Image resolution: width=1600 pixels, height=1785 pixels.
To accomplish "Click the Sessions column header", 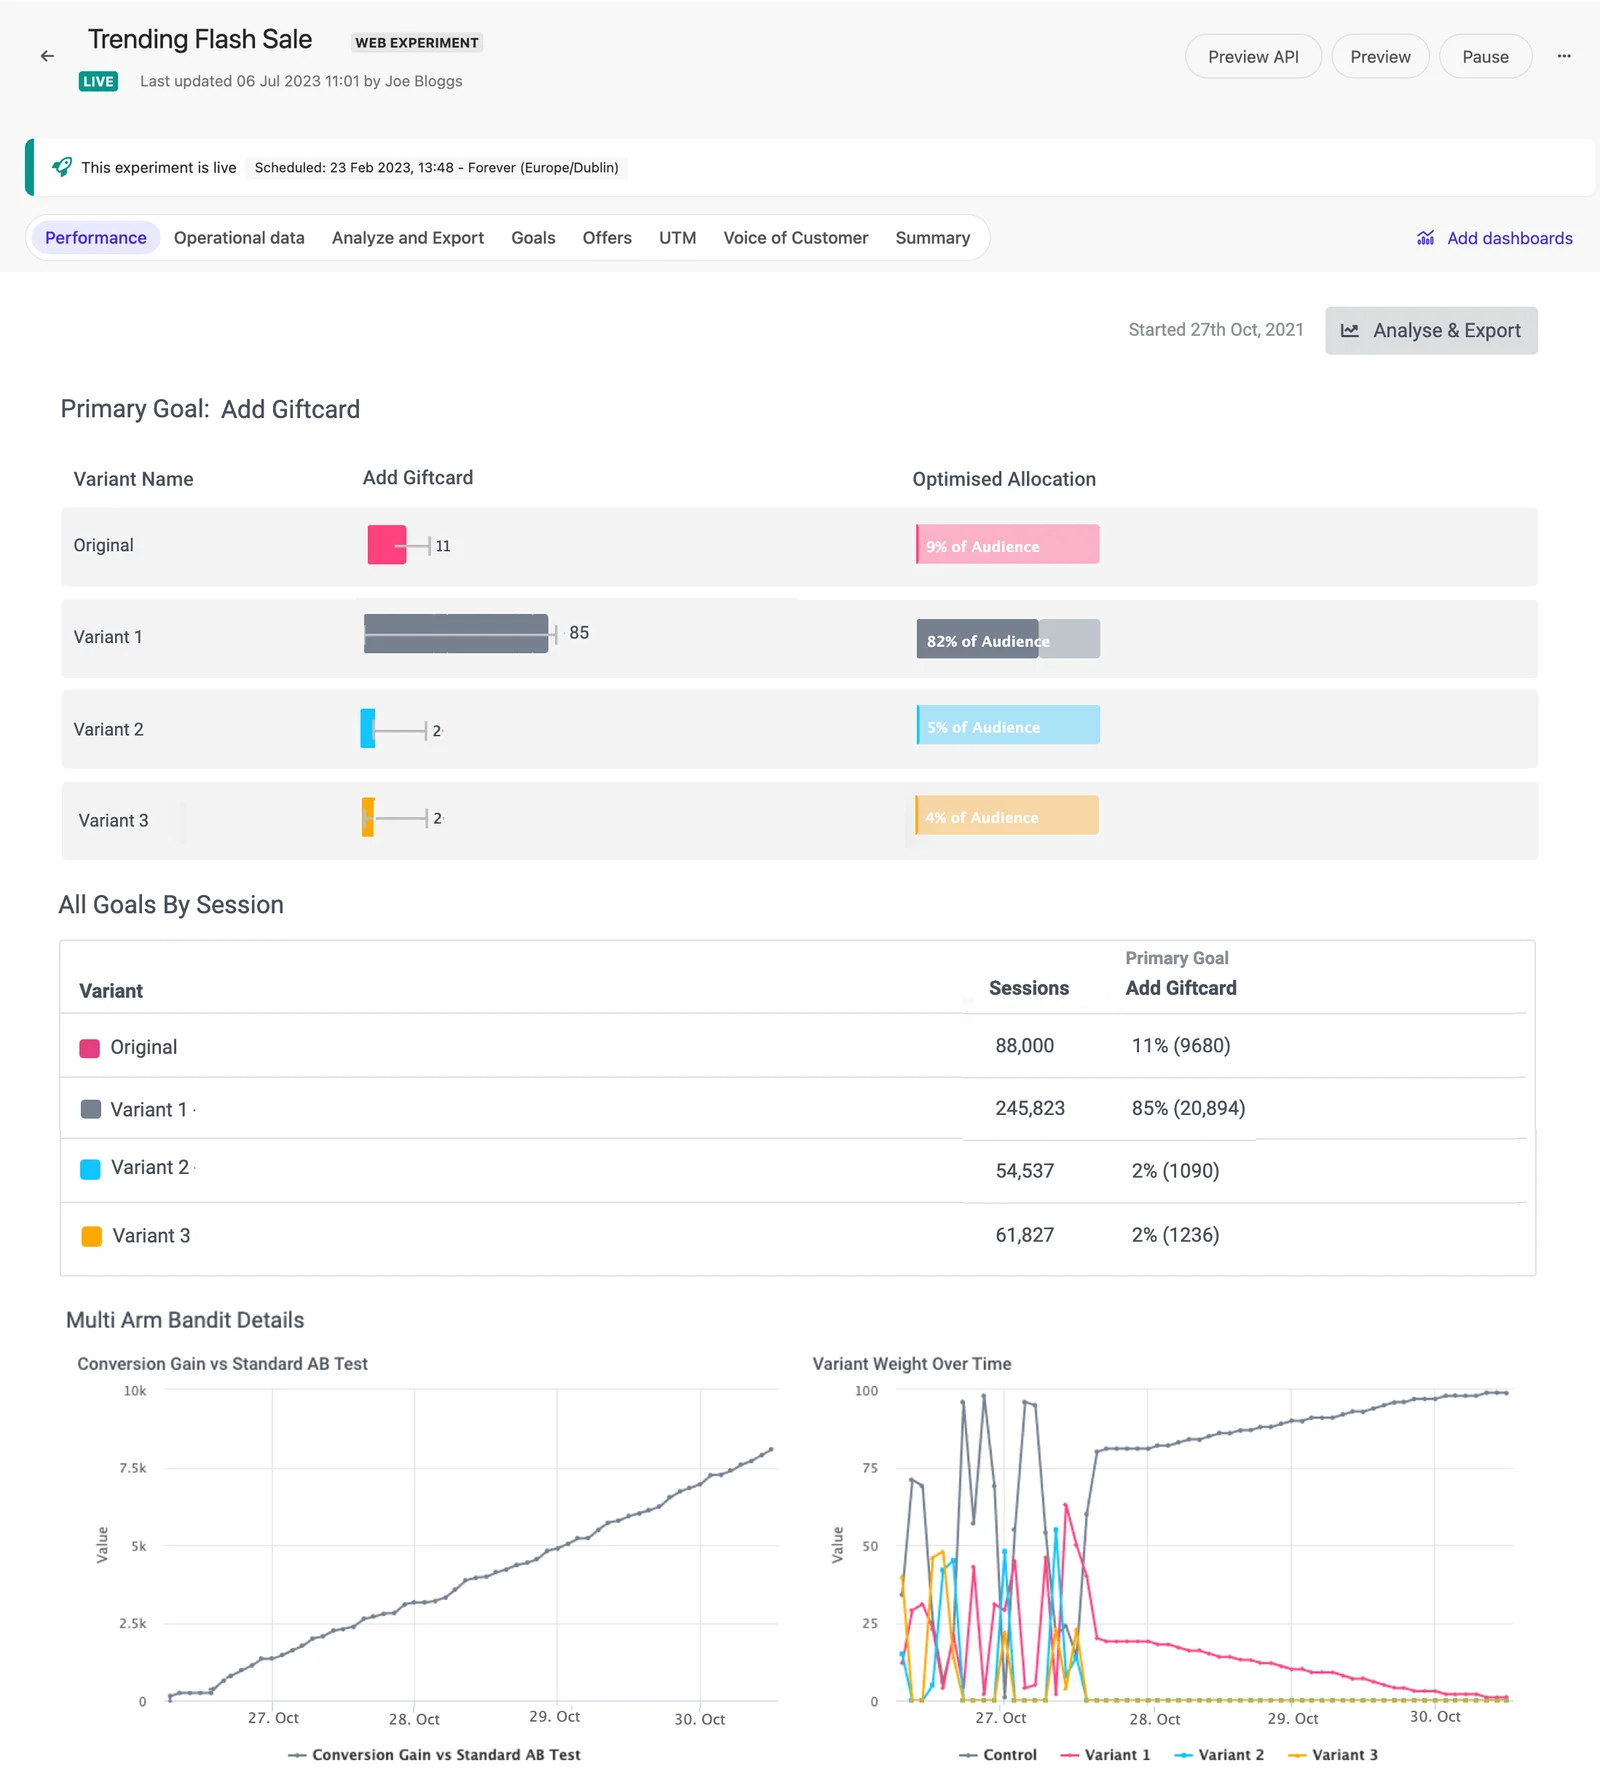I will pyautogui.click(x=1029, y=988).
